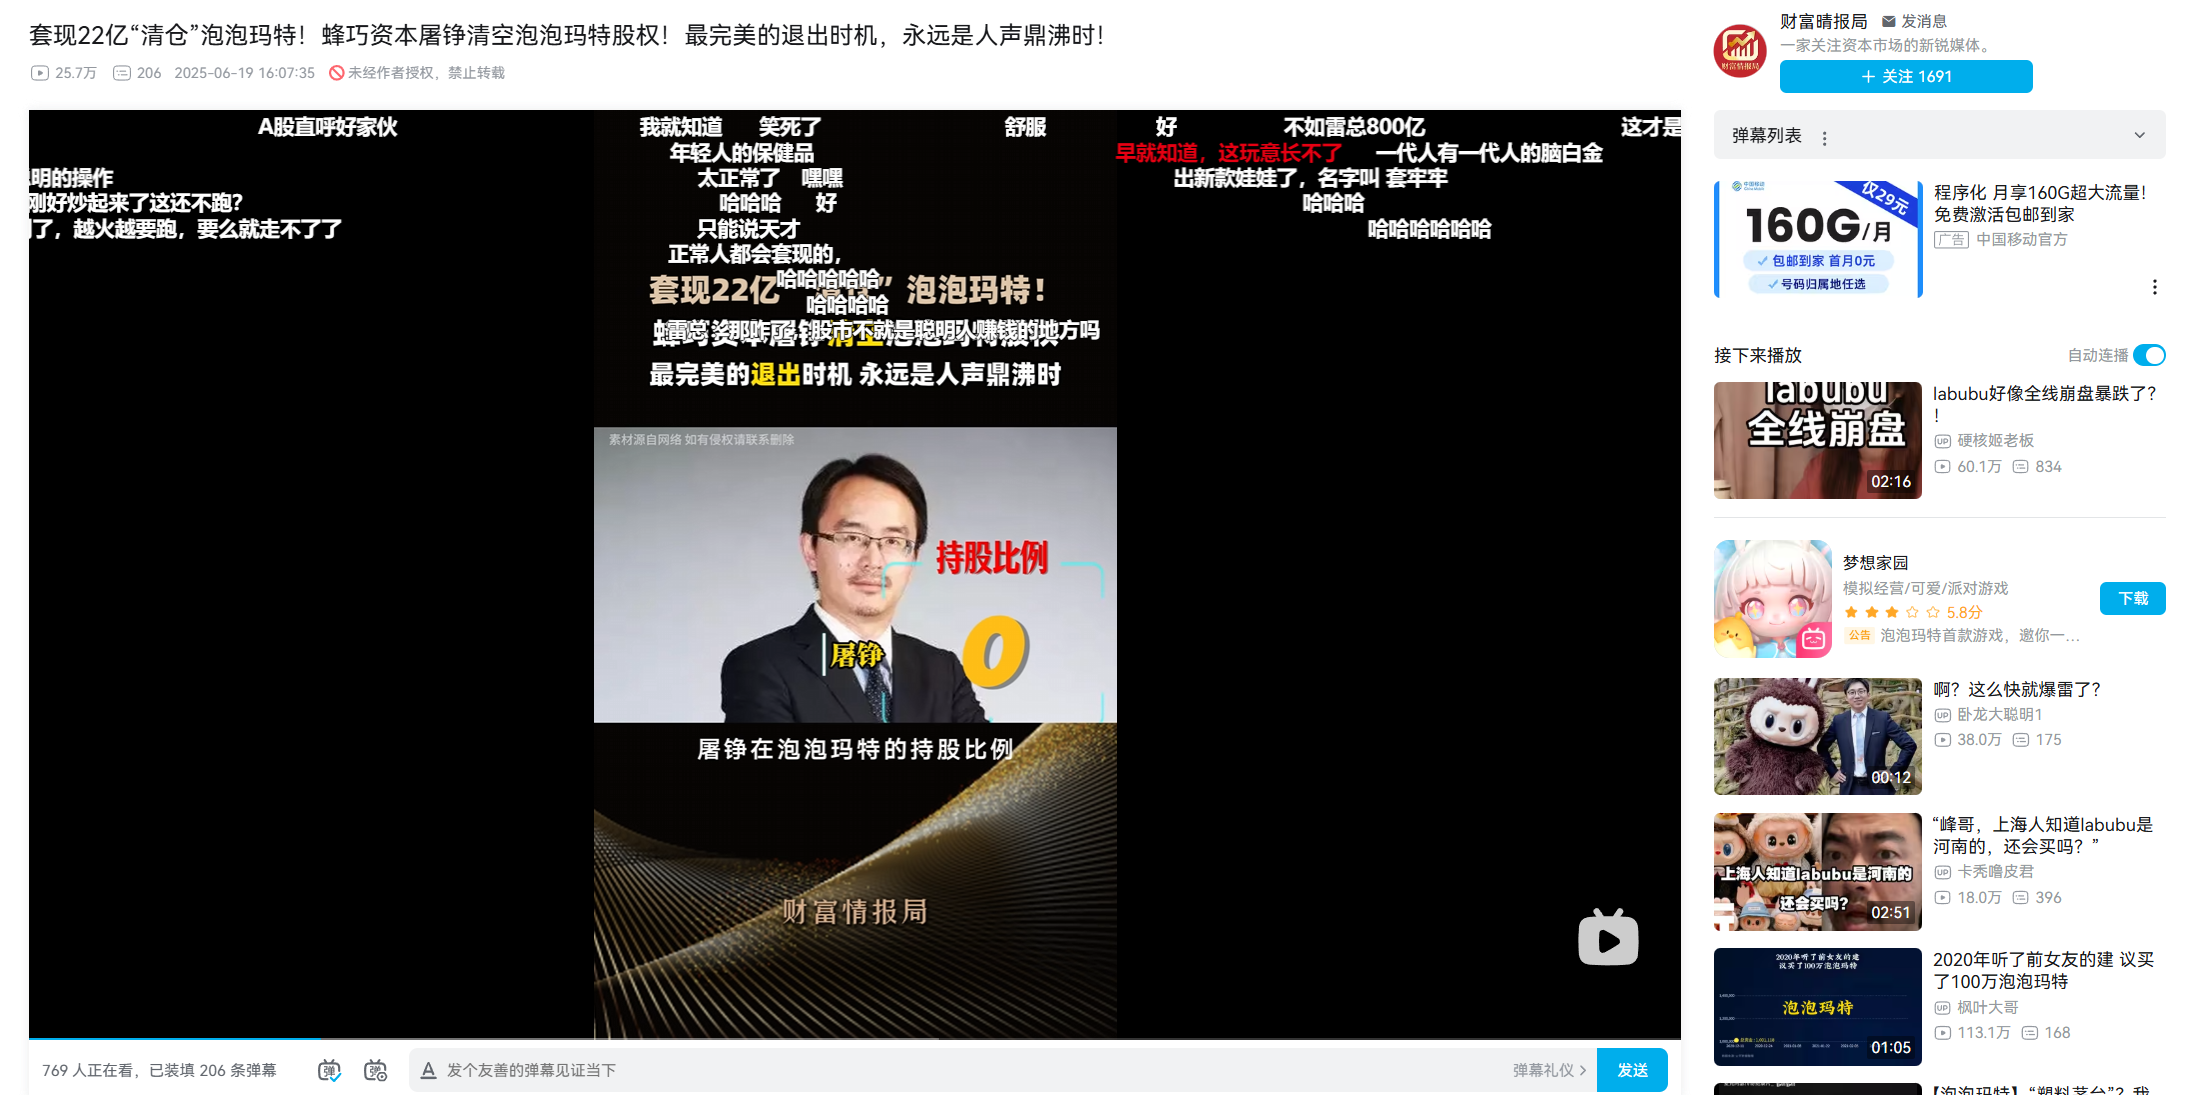The width and height of the screenshot is (2187, 1095).
Task: Open 弹幕礼仪 guidelines link
Action: [x=1549, y=1071]
